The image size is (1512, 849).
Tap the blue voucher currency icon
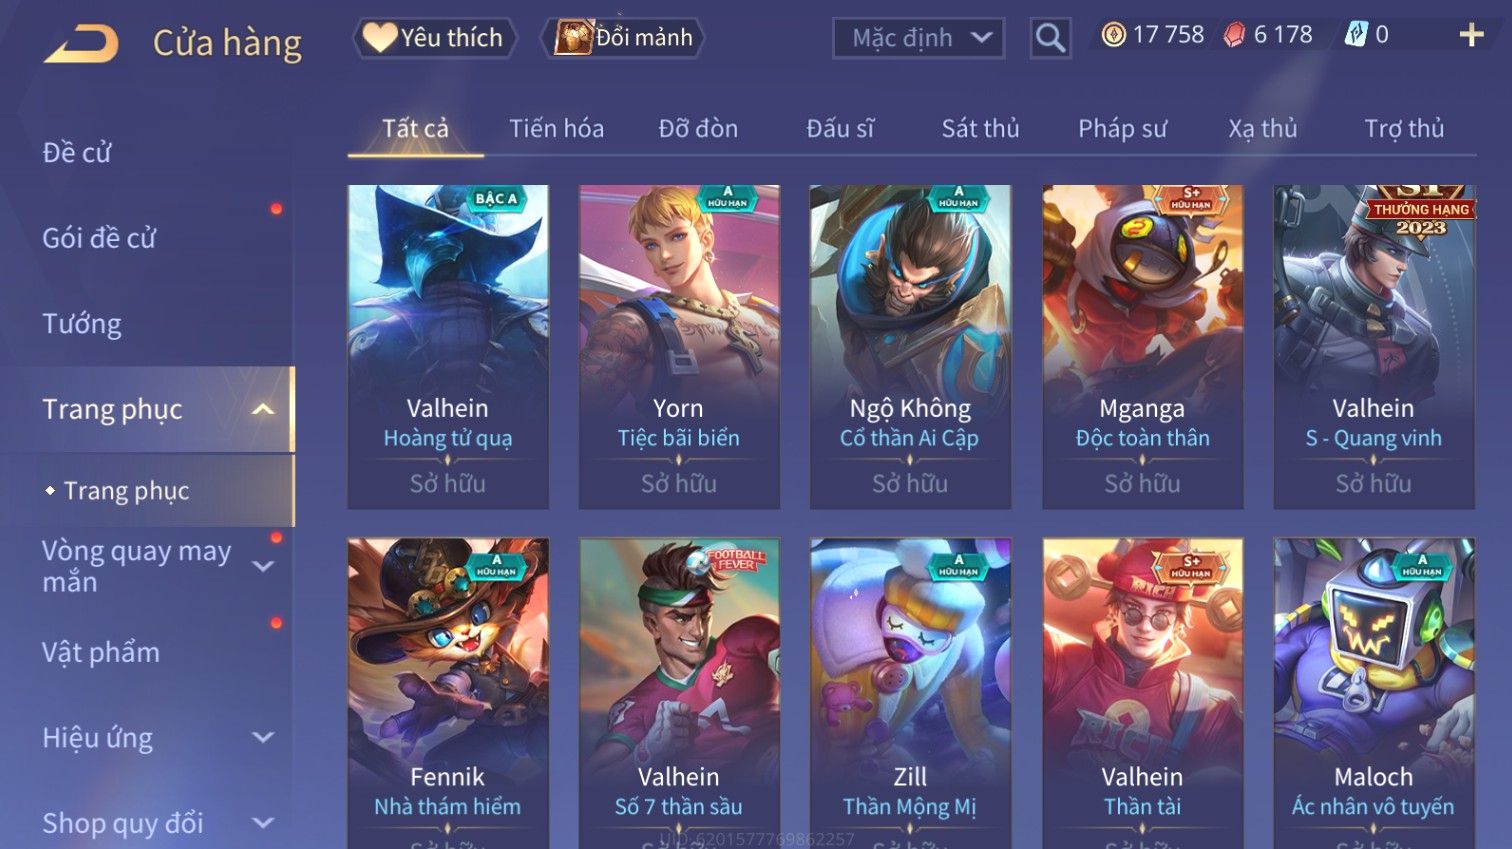[x=1355, y=35]
